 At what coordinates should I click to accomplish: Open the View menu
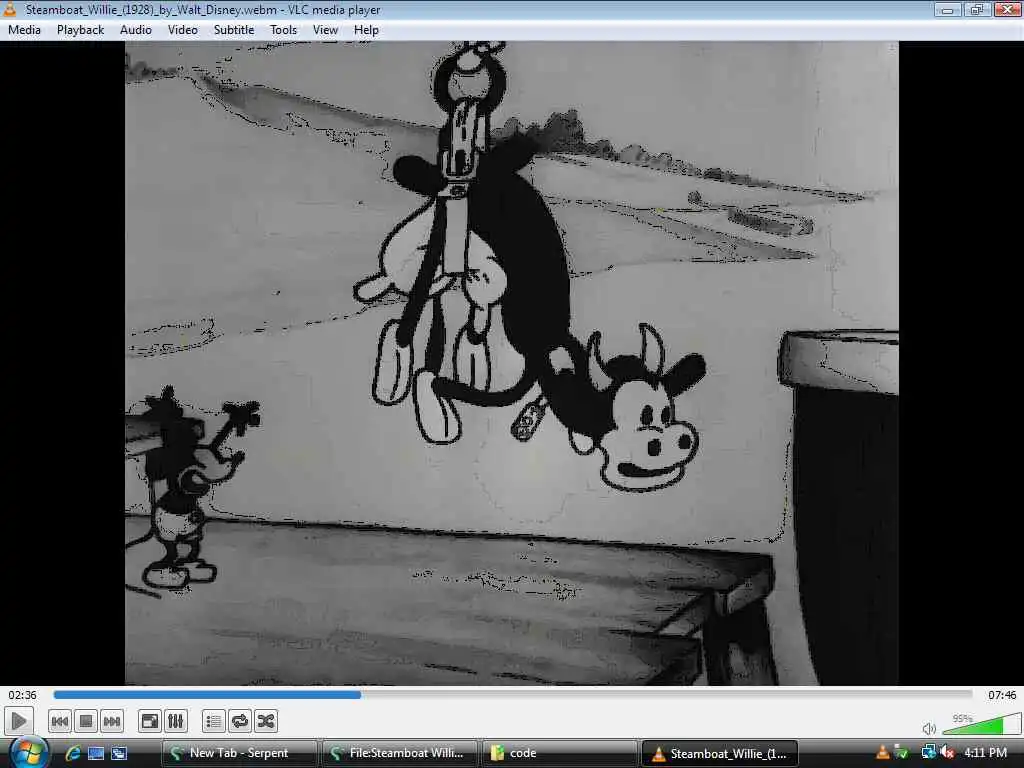click(x=325, y=30)
